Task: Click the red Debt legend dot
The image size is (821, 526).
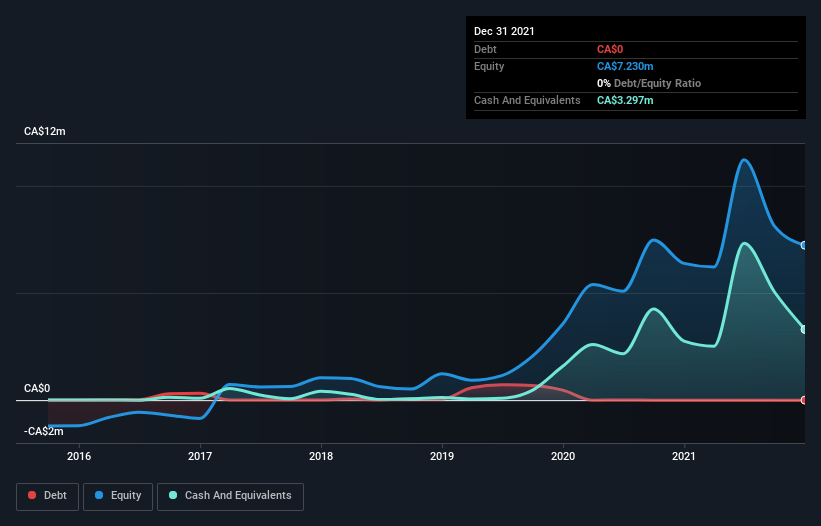Action: [x=32, y=495]
